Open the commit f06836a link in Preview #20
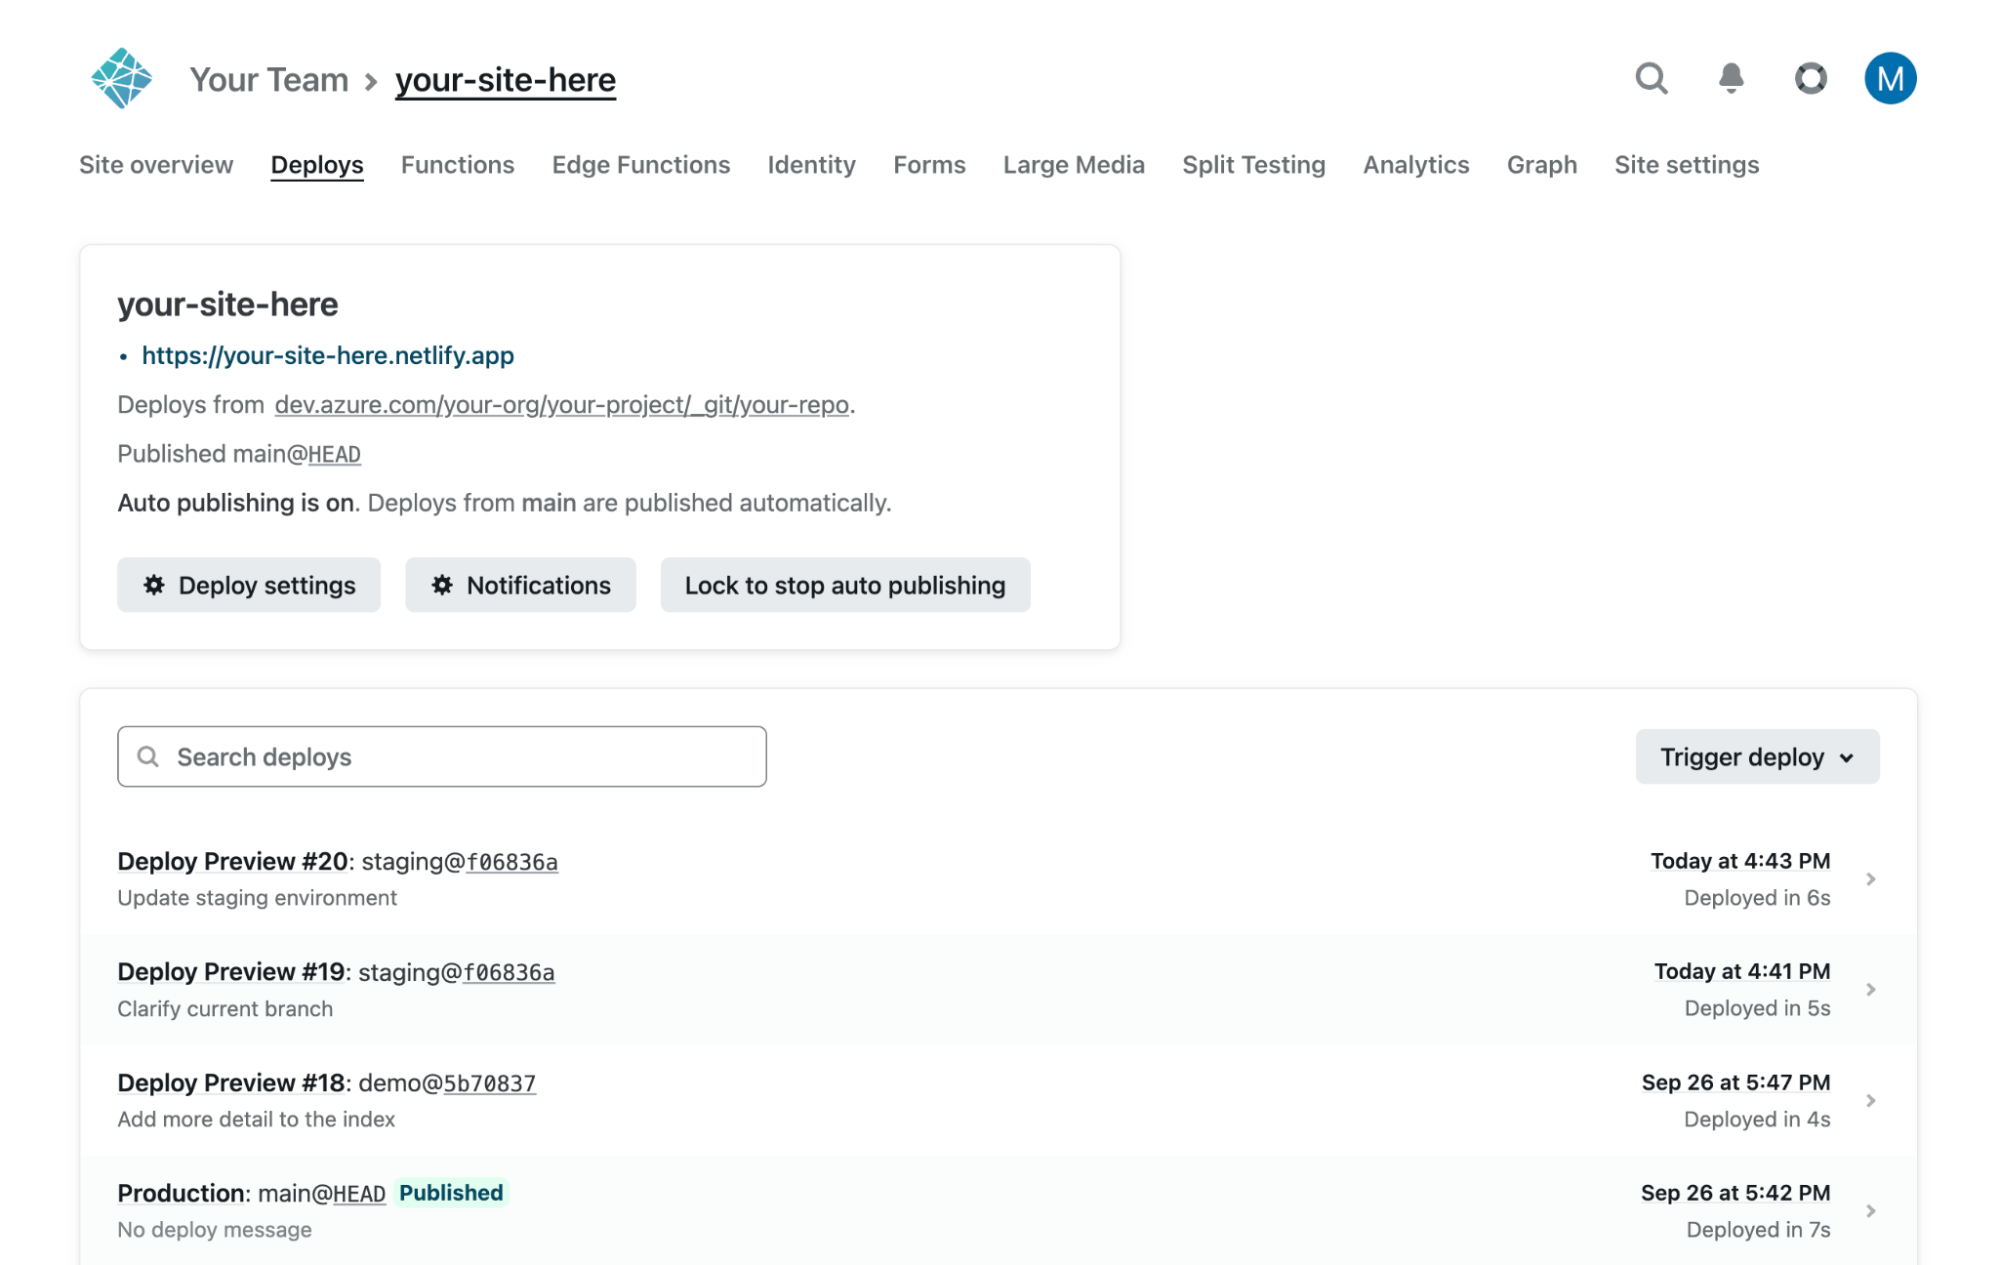The width and height of the screenshot is (1999, 1265). [512, 862]
